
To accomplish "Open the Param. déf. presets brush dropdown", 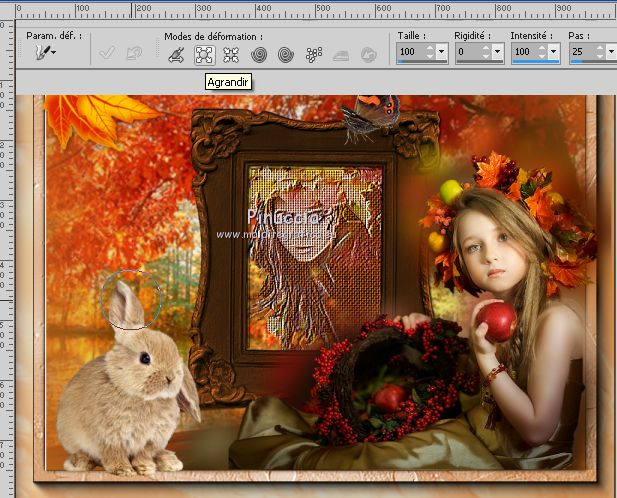I will 46,52.
